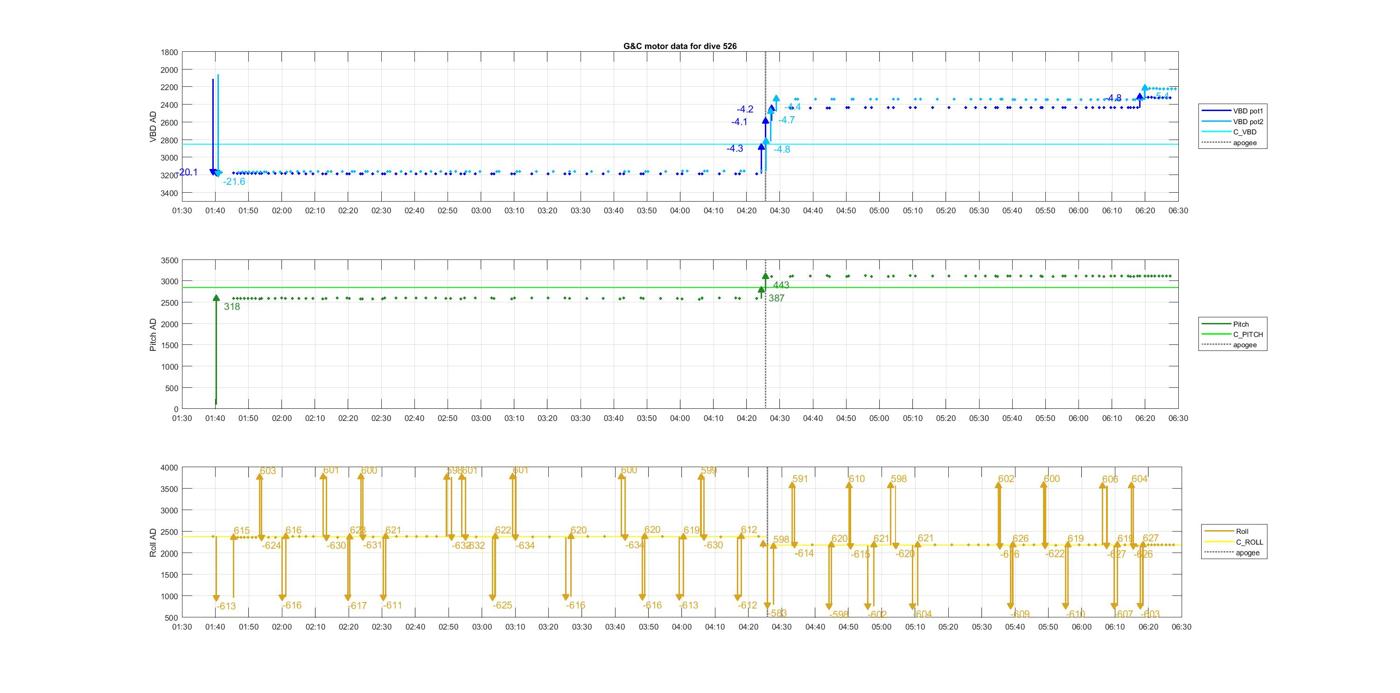Click the "443" pitch annotation

[781, 286]
